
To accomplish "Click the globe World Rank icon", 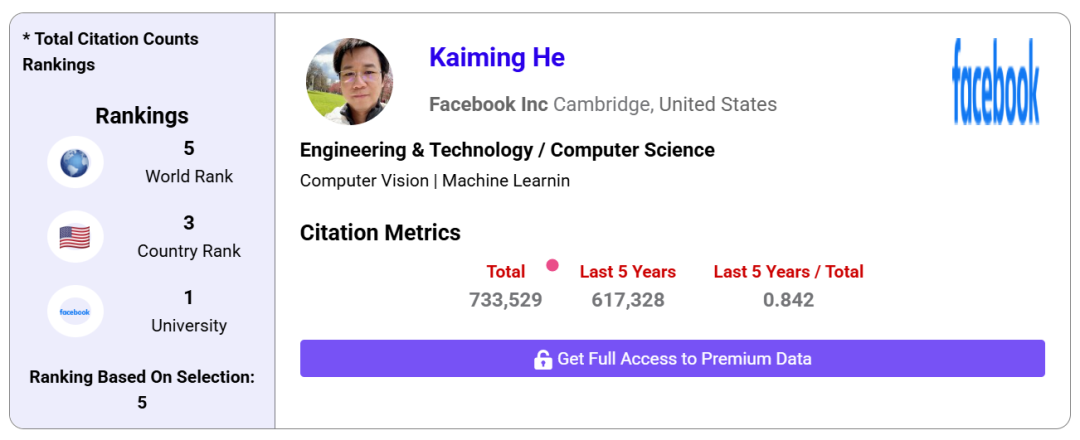I will (75, 163).
